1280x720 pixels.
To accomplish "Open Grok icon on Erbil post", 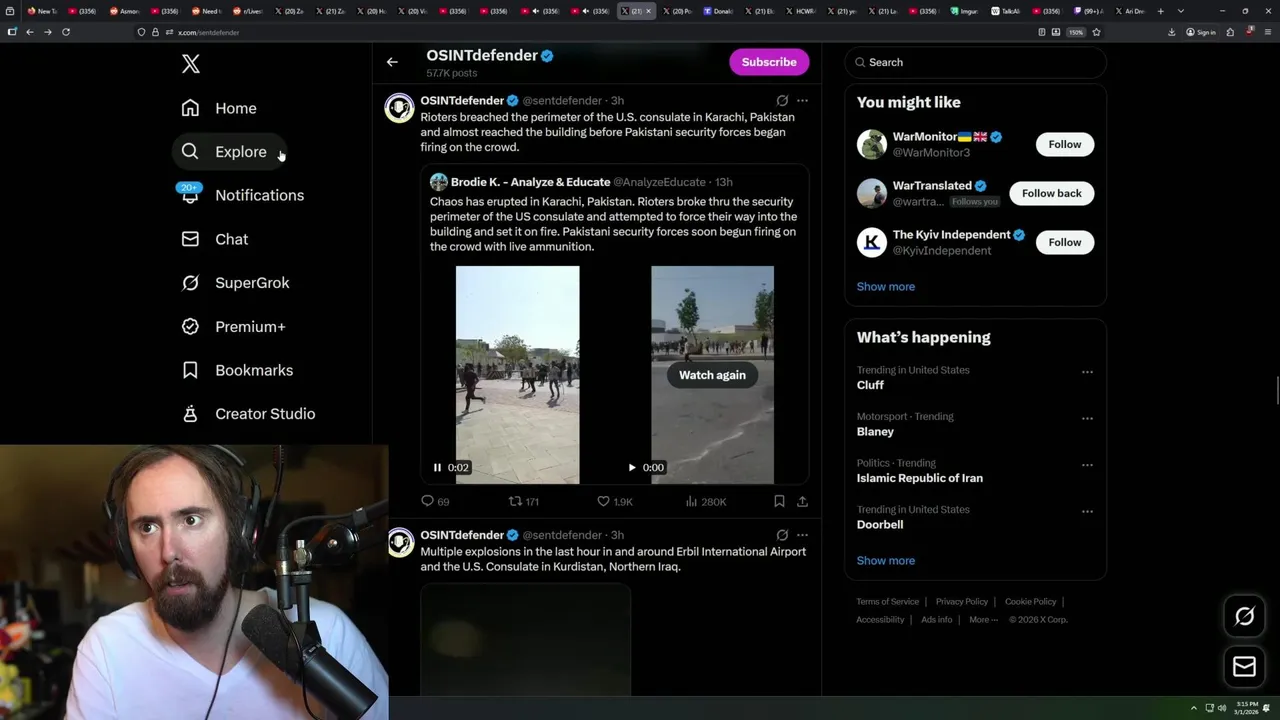I will [782, 535].
